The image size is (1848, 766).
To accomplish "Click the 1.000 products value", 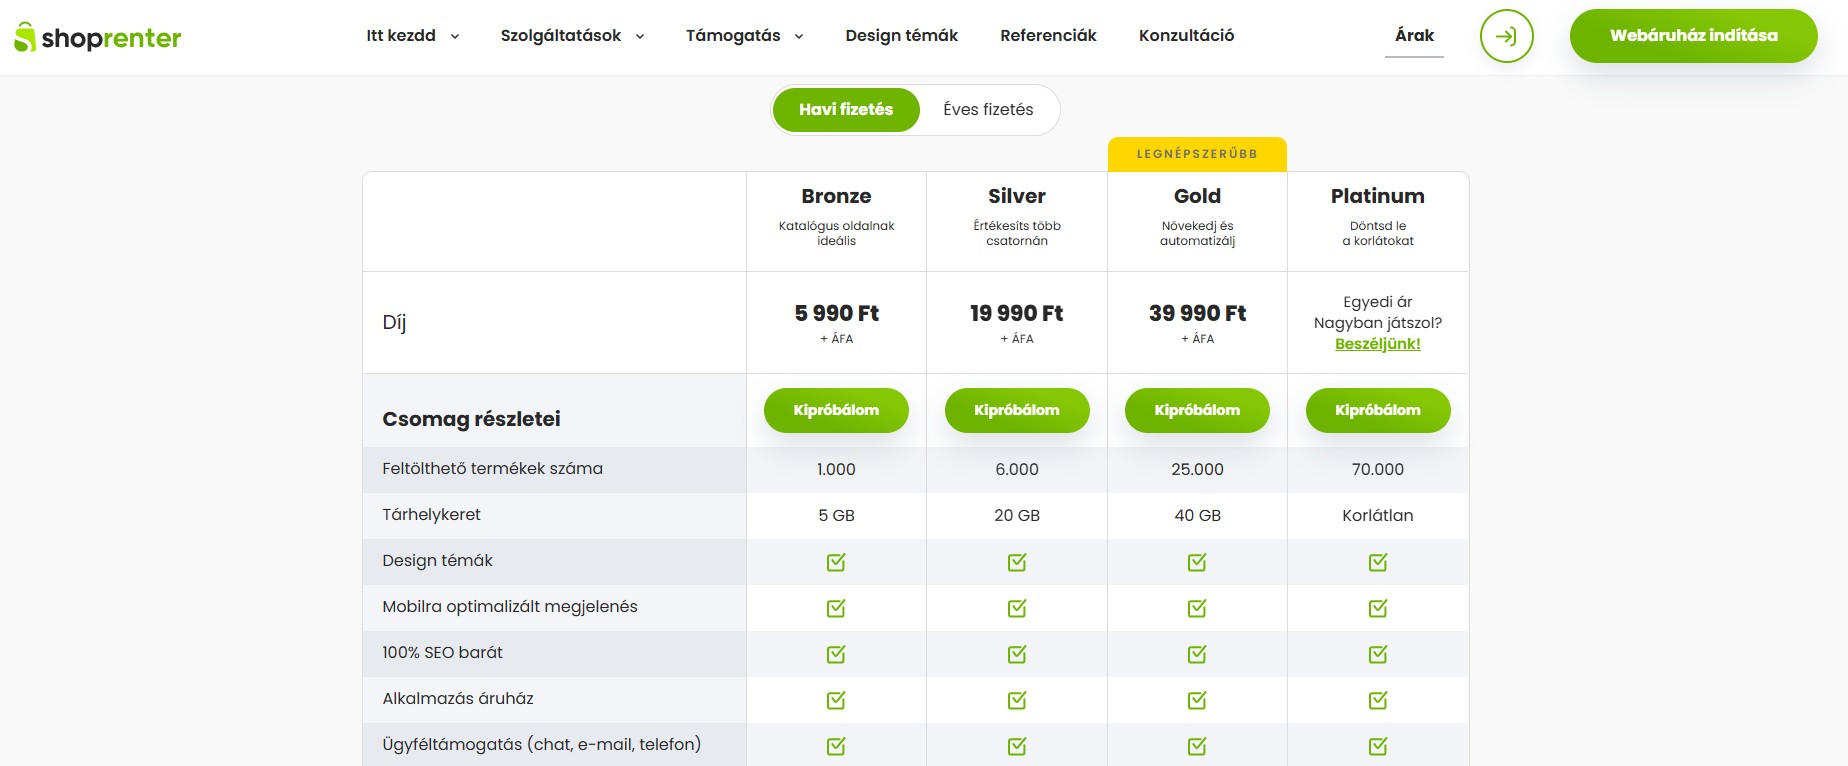I will coord(836,469).
